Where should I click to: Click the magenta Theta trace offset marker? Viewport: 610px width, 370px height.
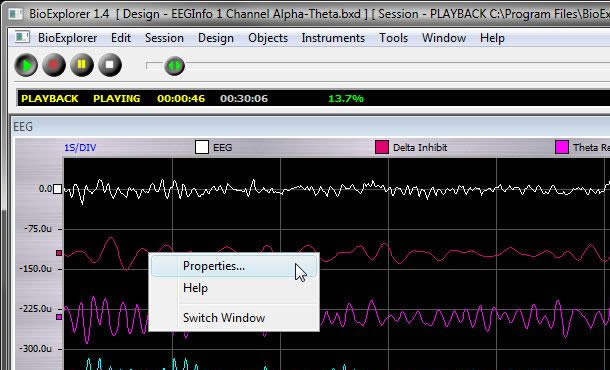click(x=59, y=317)
